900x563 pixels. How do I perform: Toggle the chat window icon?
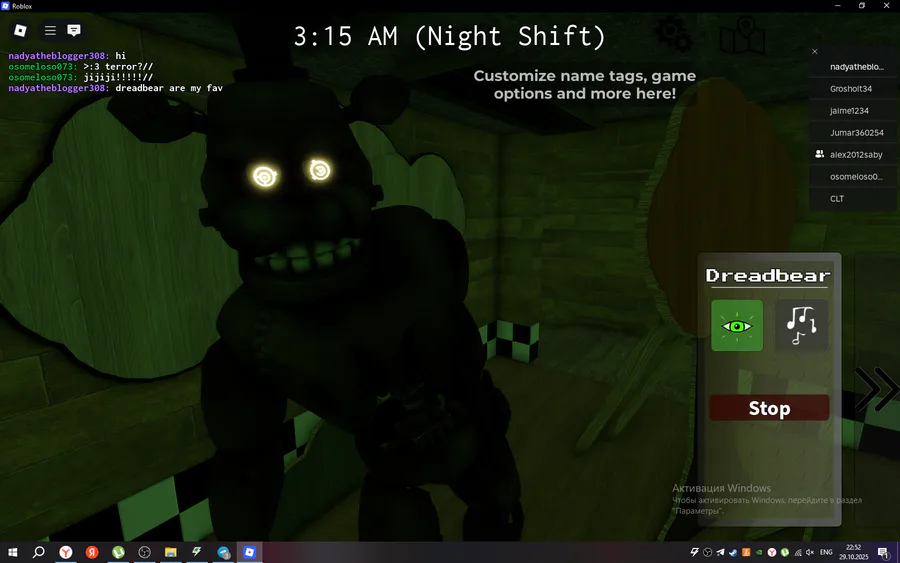(x=73, y=30)
